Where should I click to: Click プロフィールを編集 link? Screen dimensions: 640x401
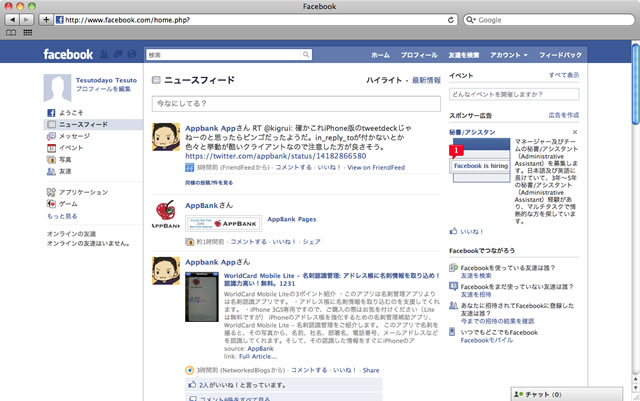click(x=103, y=89)
